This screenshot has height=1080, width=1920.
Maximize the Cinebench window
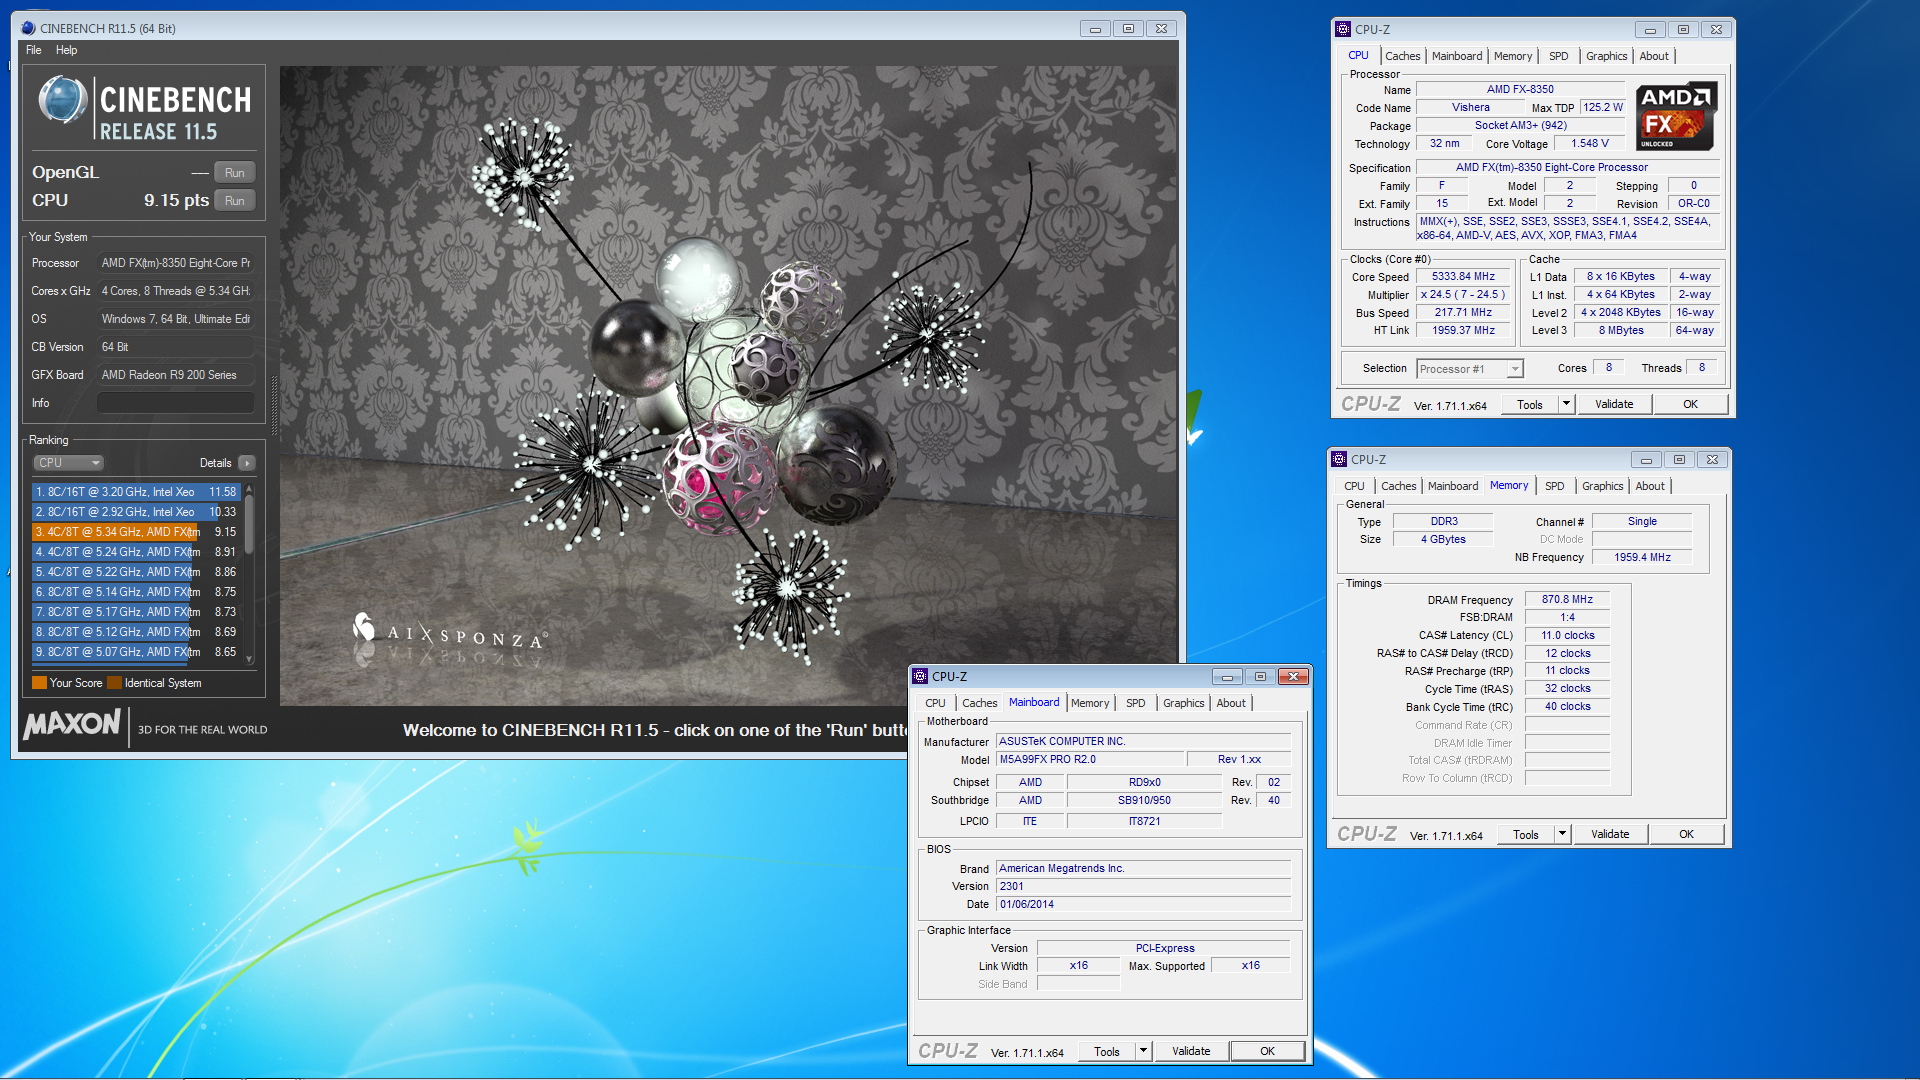click(1128, 29)
